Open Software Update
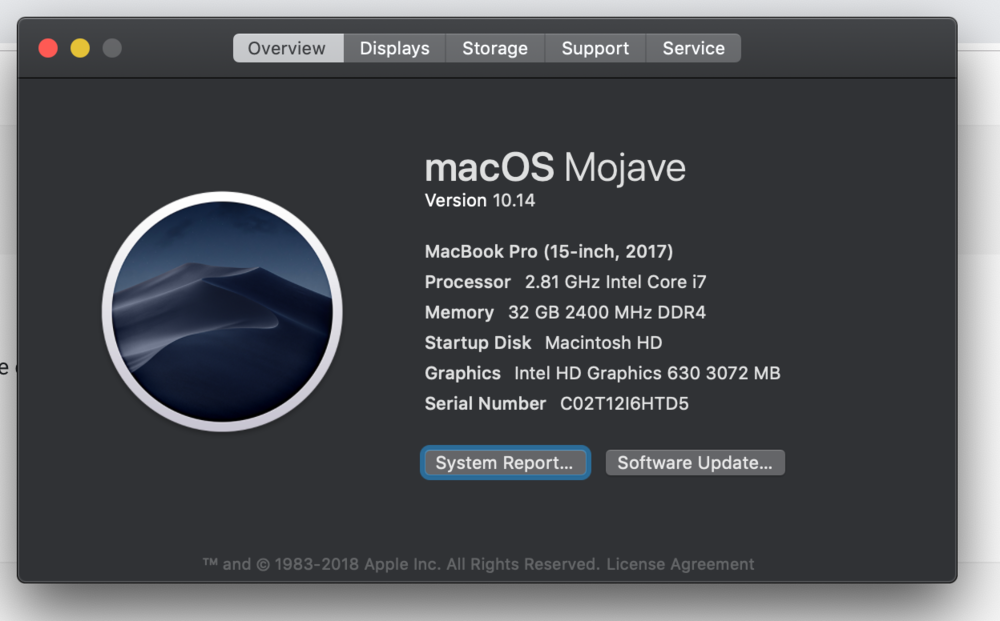Viewport: 1000px width, 621px height. [x=695, y=463]
